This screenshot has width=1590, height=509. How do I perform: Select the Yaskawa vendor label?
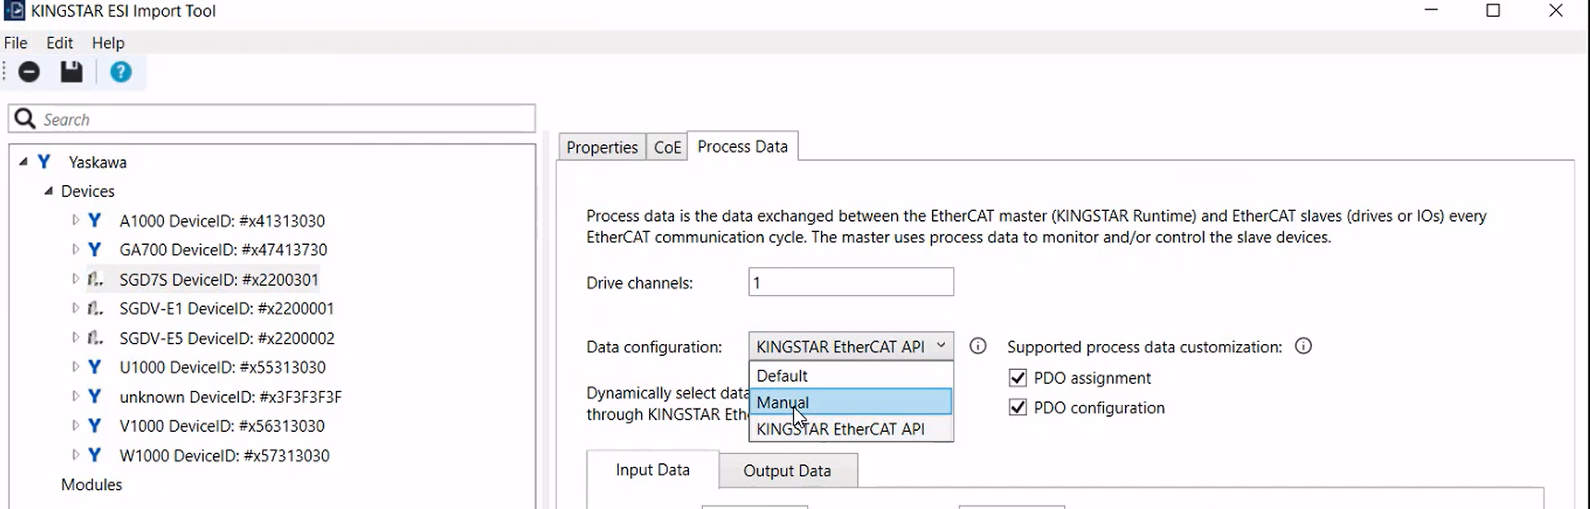(x=97, y=162)
